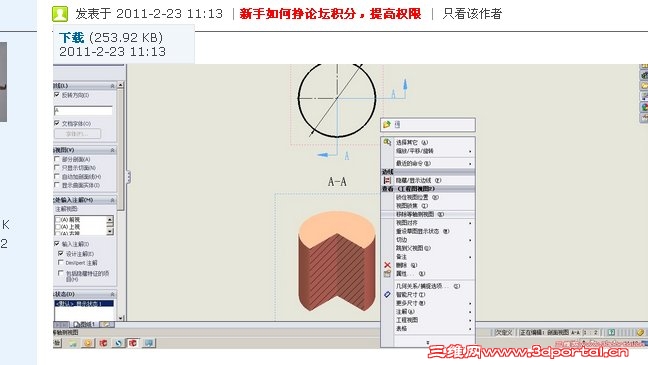Enable the 部分剖面 checkbox
Screen dimensions: 648x365
click(57, 159)
